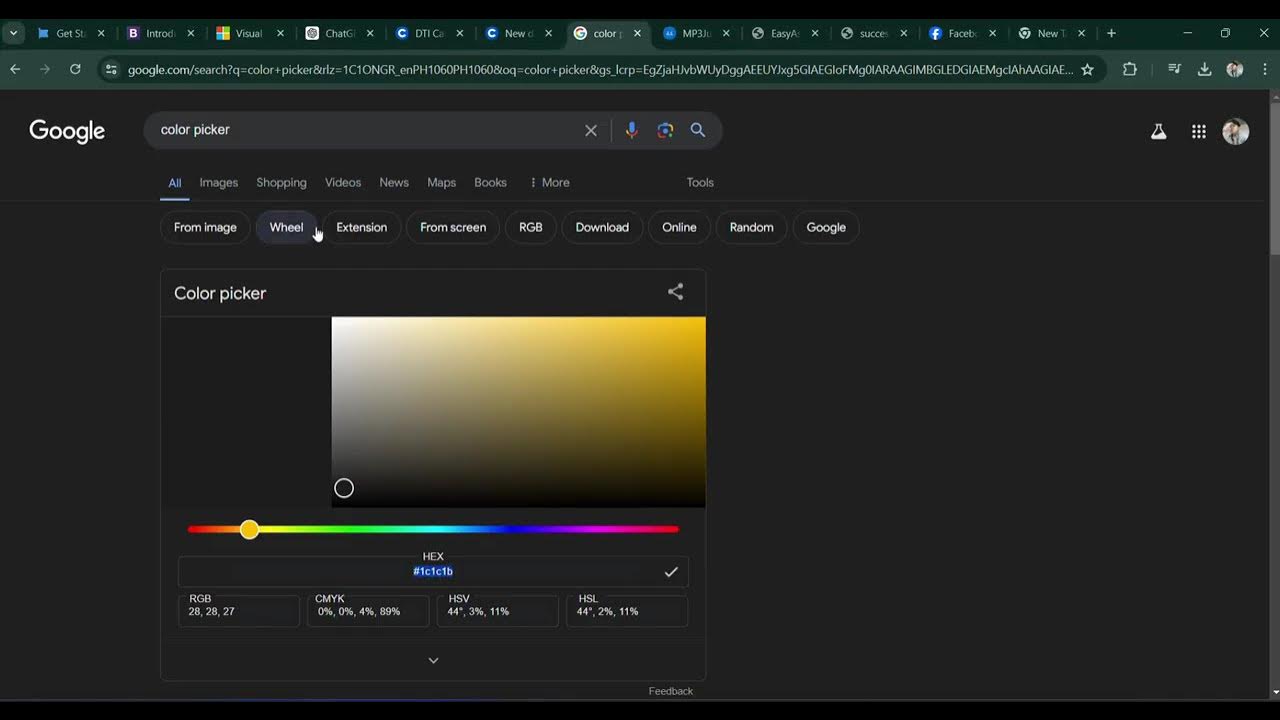The image size is (1280, 720).
Task: Open media controls in the Chrome toolbar
Action: (1174, 69)
